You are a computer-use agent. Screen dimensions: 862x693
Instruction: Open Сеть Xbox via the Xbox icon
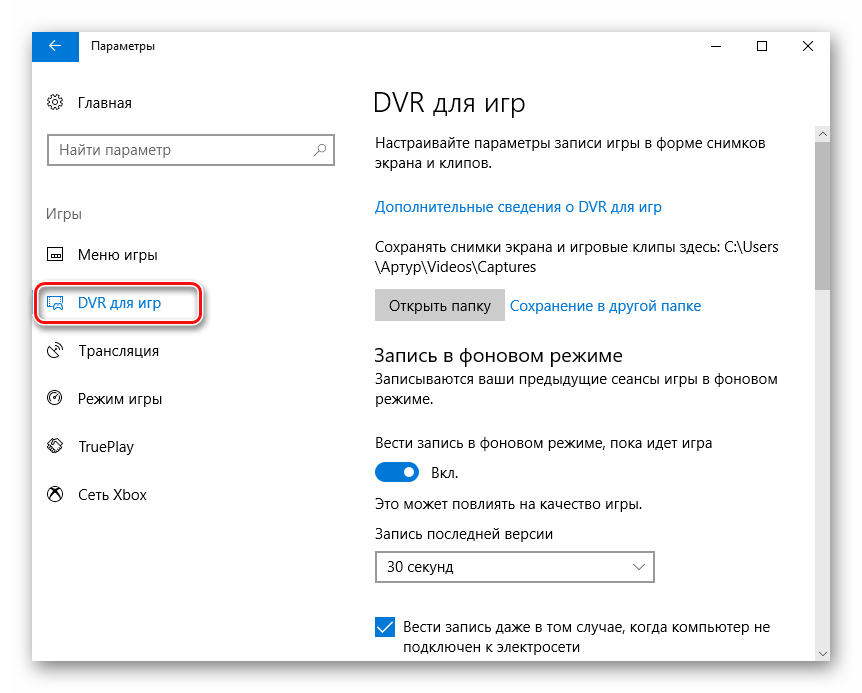55,494
